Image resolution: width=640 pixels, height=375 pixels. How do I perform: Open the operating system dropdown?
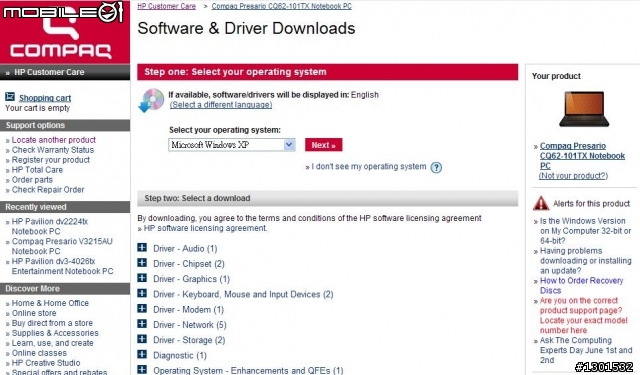[x=232, y=145]
